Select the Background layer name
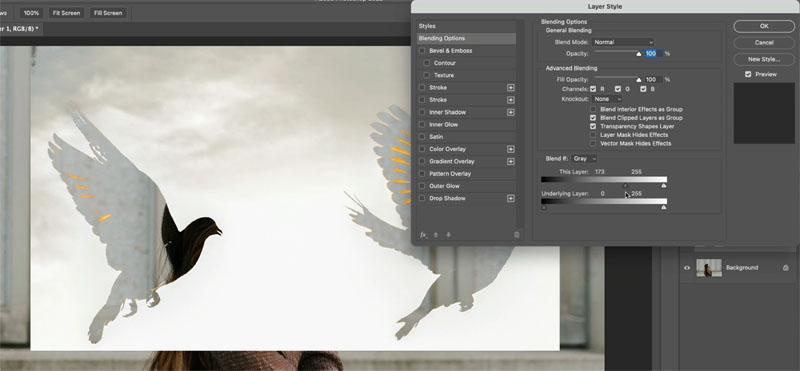 coord(742,267)
